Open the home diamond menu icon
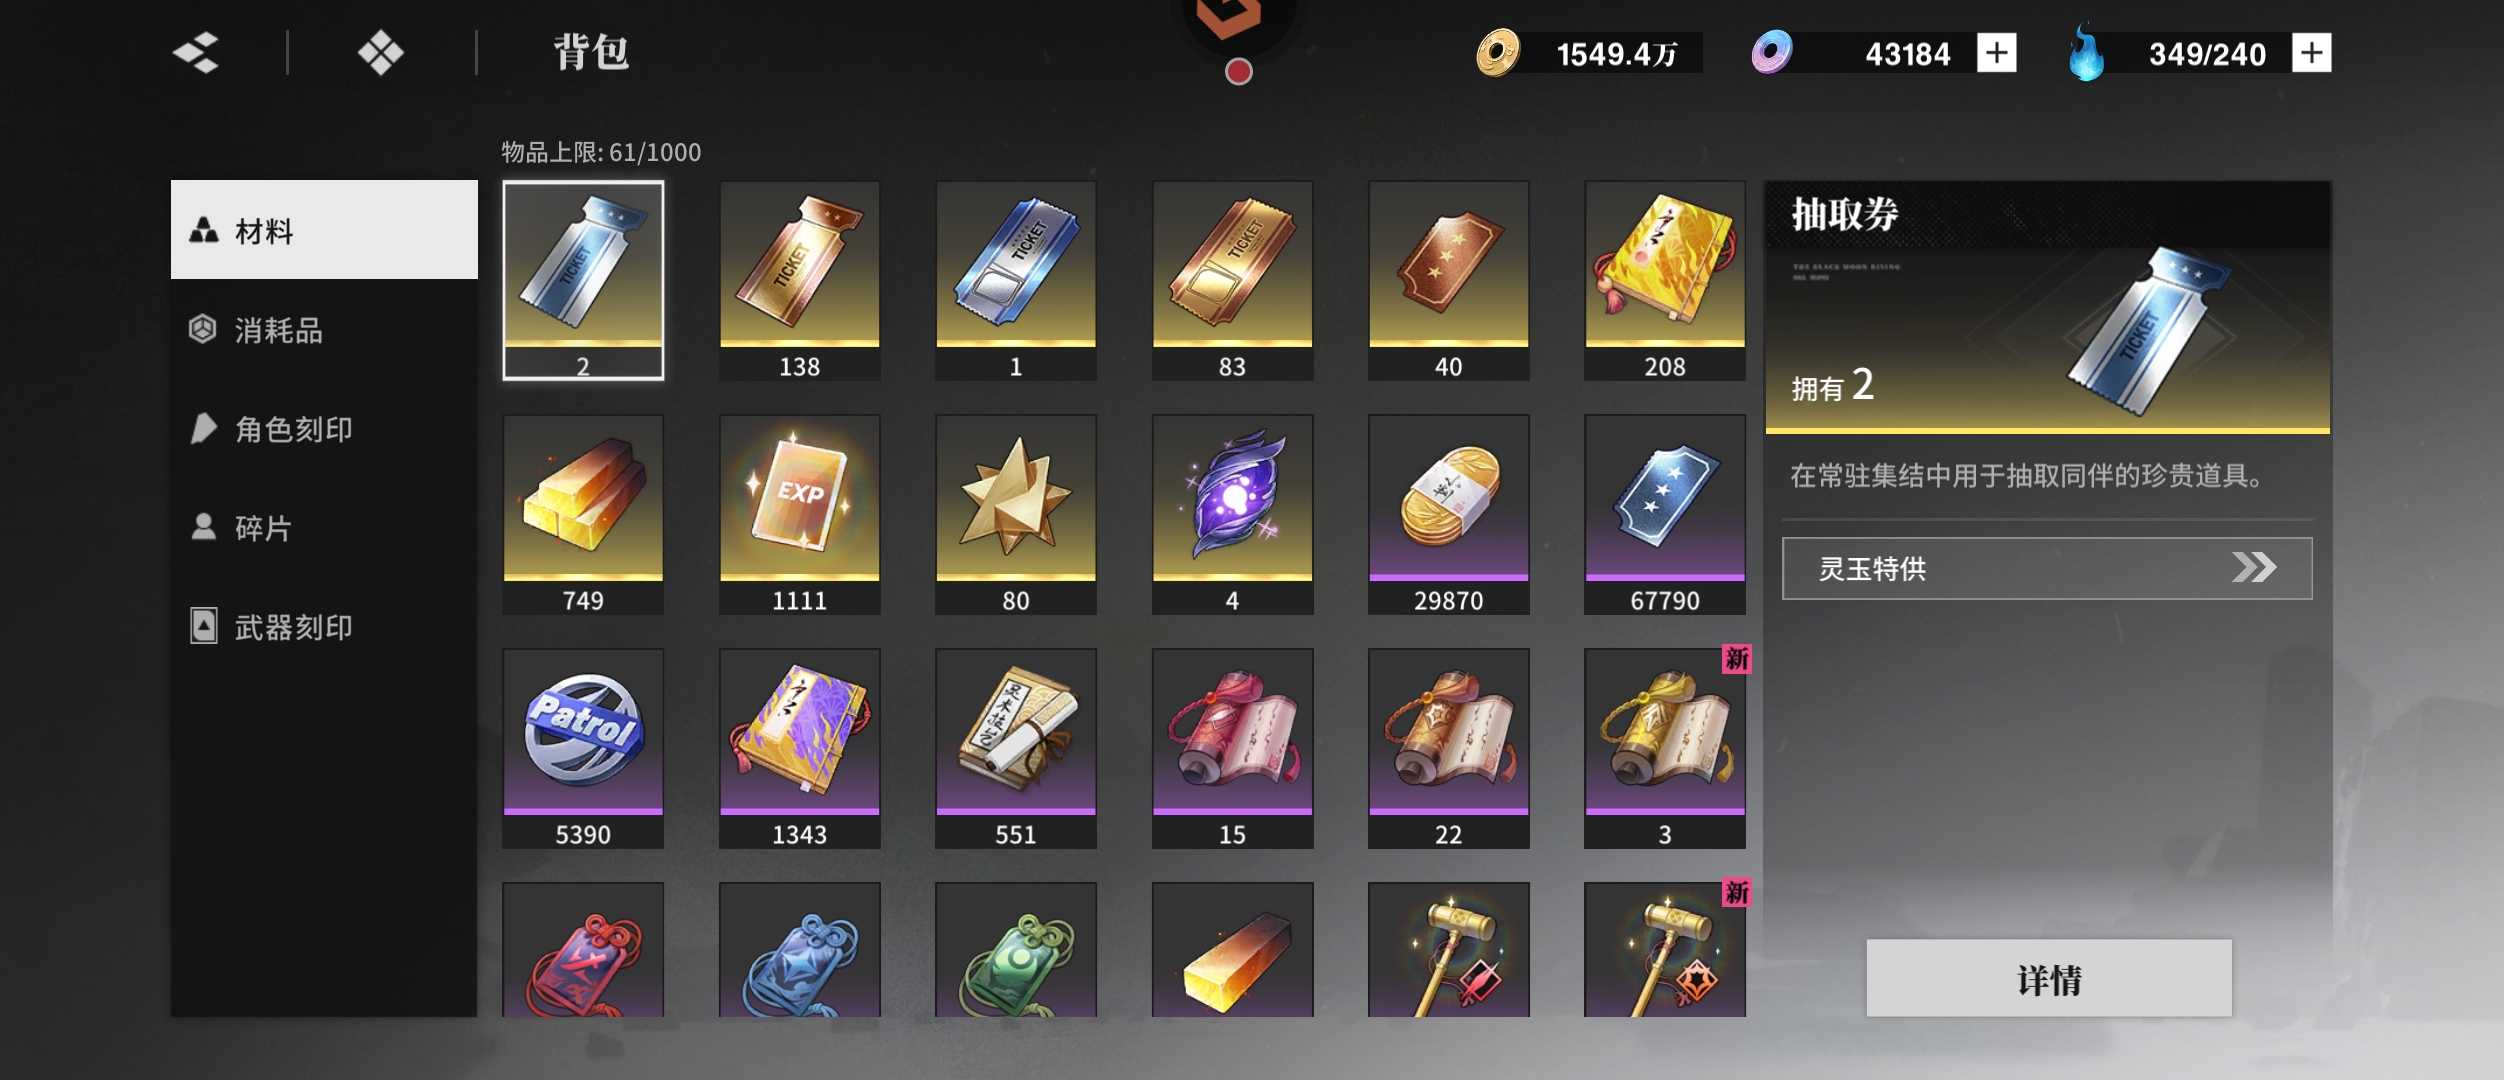2504x1080 pixels. [x=381, y=52]
